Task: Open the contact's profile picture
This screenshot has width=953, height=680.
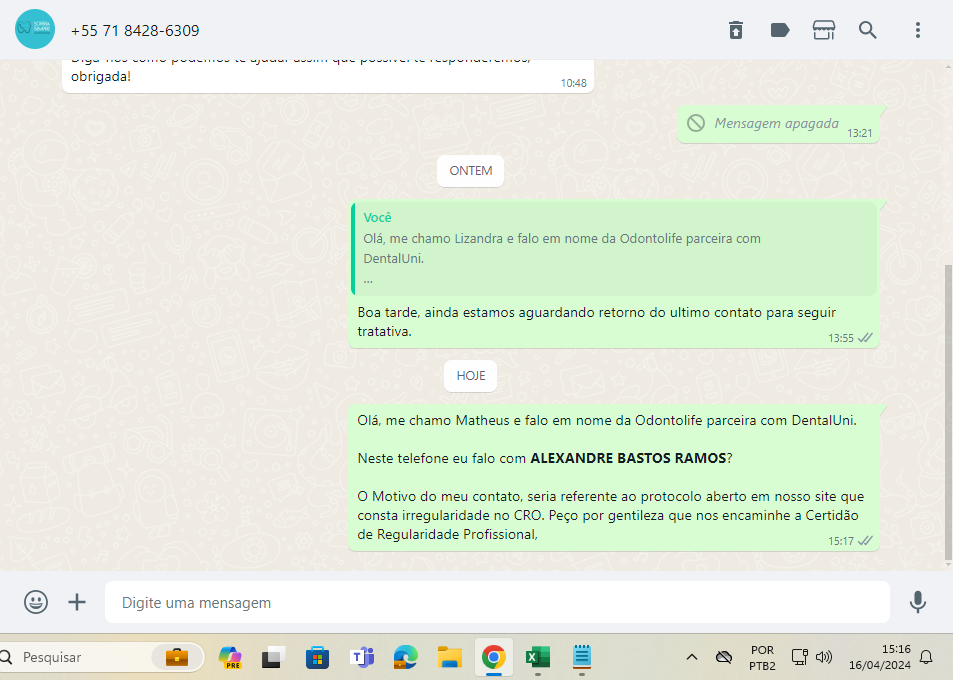Action: pyautogui.click(x=35, y=29)
